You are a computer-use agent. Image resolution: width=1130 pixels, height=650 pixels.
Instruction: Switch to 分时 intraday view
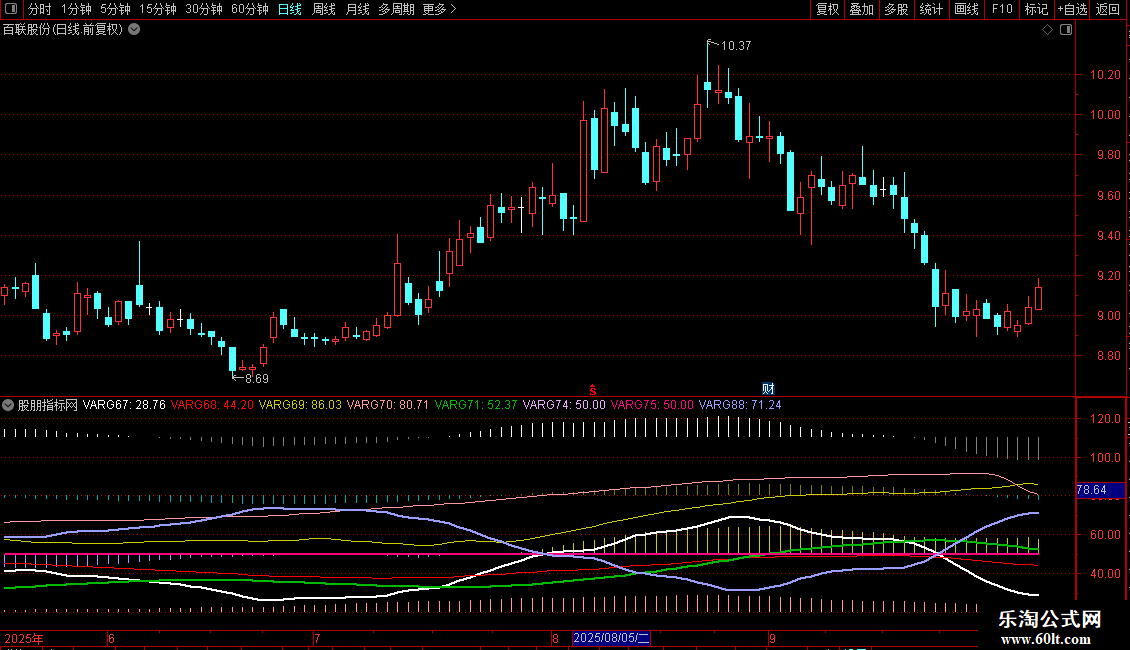point(40,9)
